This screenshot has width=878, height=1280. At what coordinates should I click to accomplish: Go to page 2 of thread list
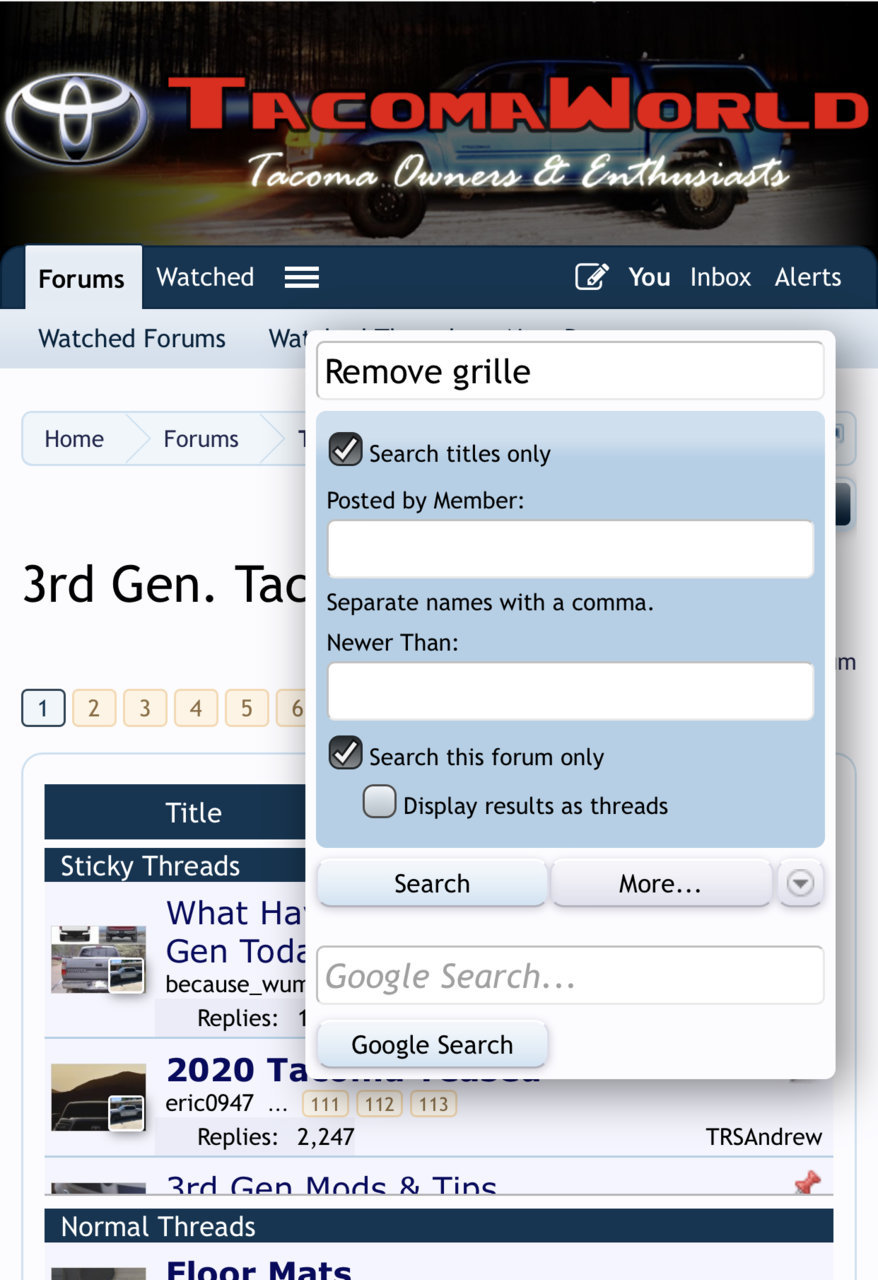pos(94,708)
